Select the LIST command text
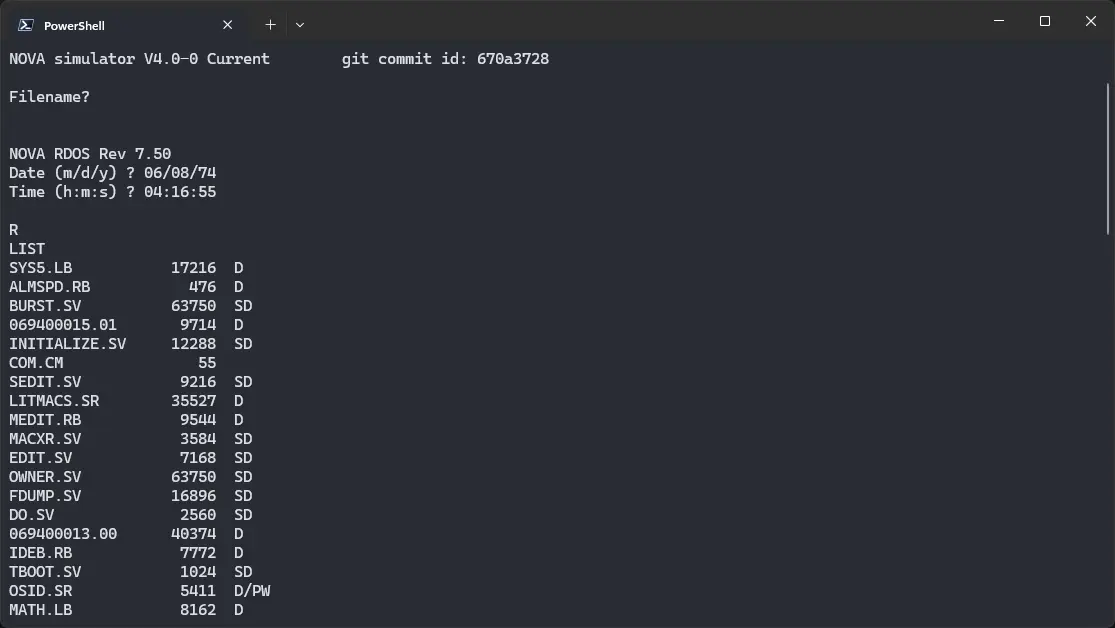This screenshot has height=628, width=1115. pos(27,248)
